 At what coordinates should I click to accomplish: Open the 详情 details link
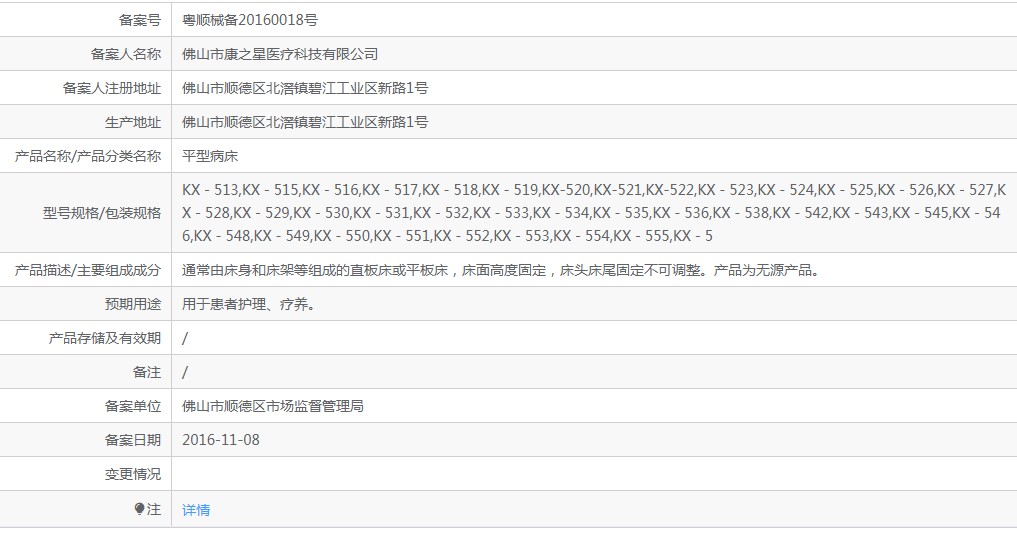[x=196, y=510]
